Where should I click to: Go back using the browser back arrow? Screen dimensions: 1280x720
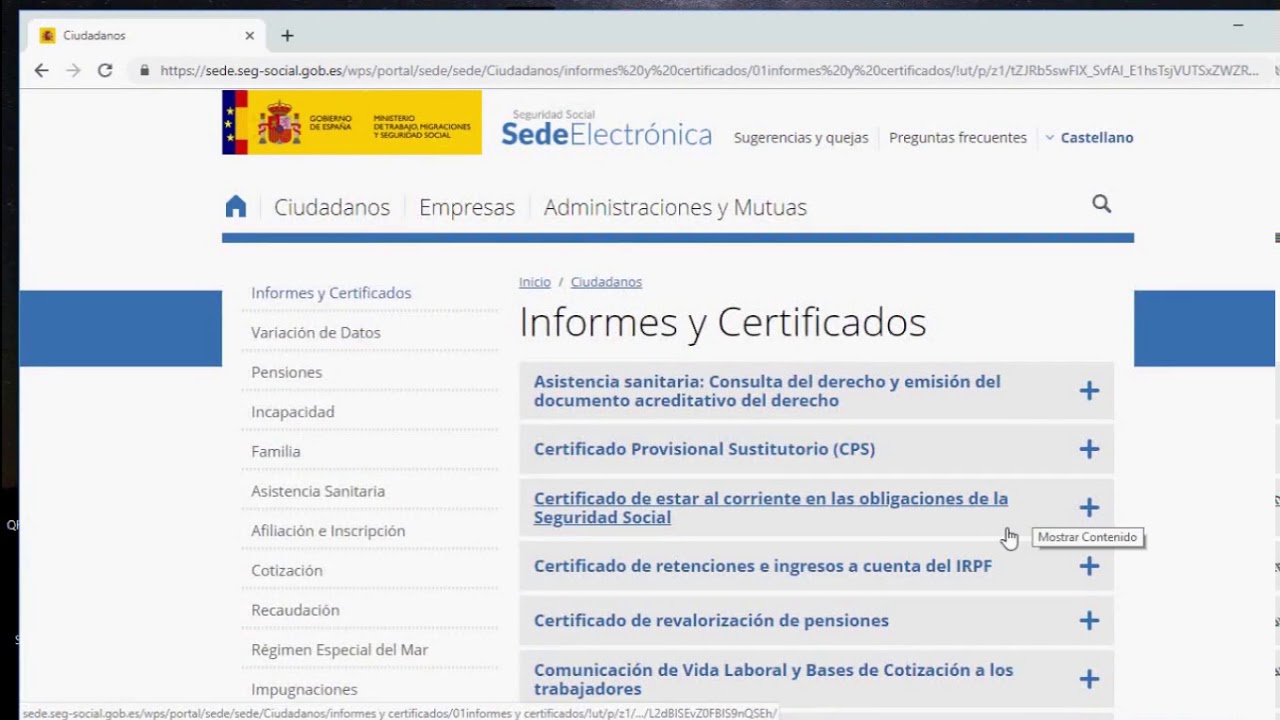coord(40,71)
